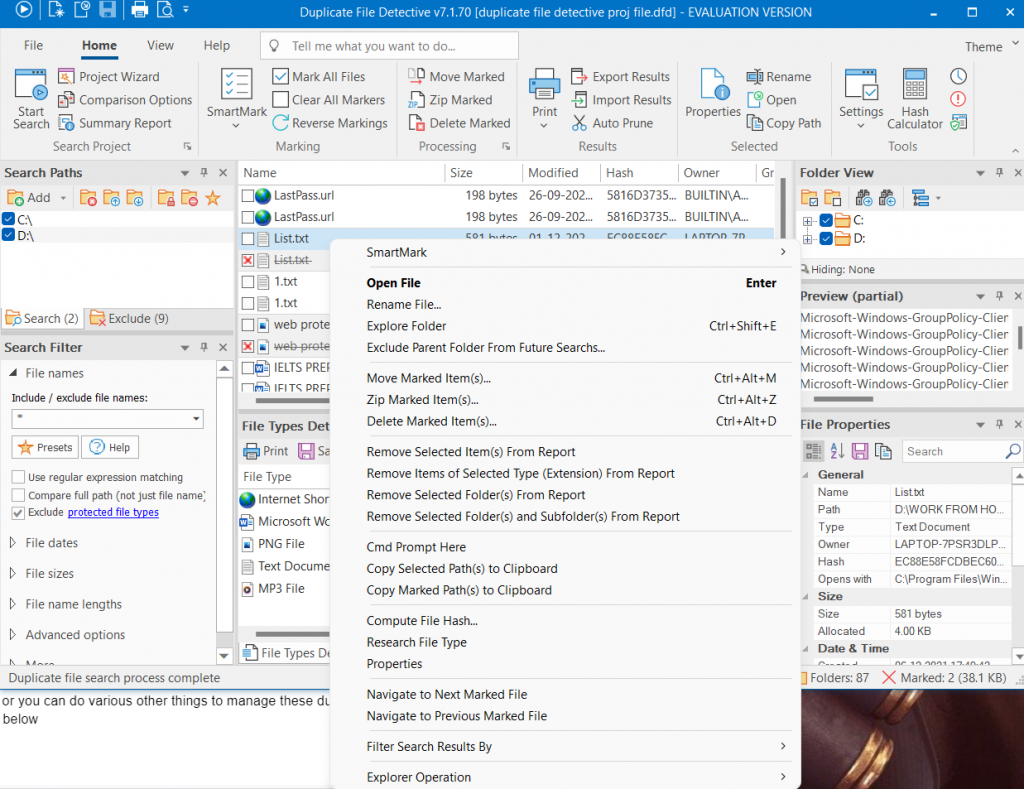The image size is (1024, 789).
Task: Click the uncheck all folders icon in Folder View
Action: 833,198
